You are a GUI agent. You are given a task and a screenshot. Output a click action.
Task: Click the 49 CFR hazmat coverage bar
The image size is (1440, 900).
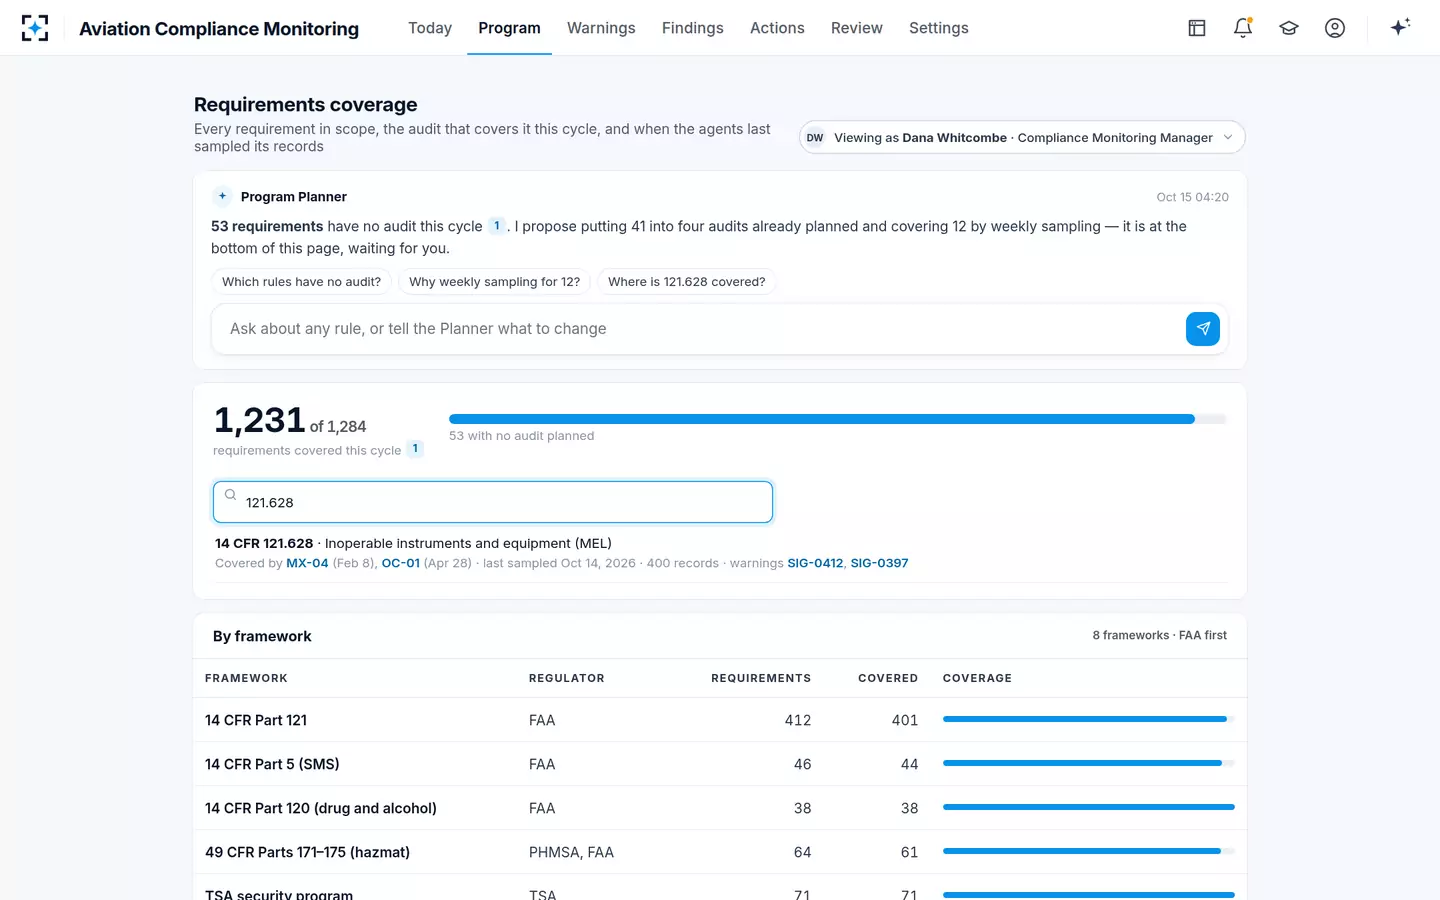pos(1089,851)
